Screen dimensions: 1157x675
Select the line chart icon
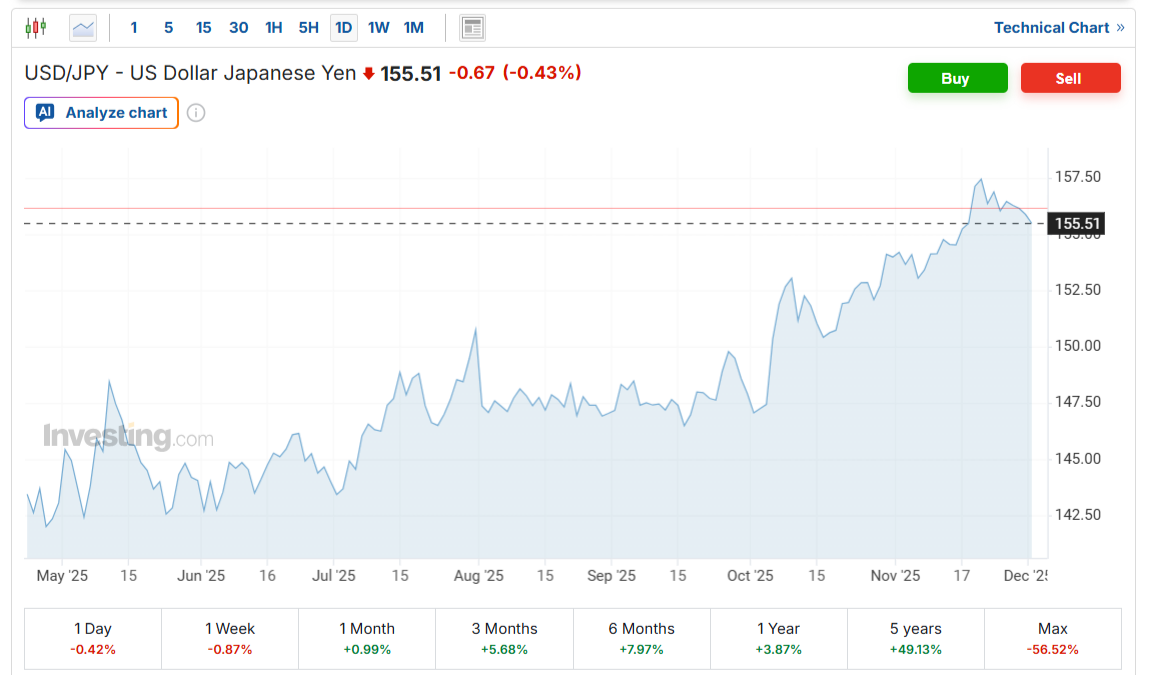pyautogui.click(x=82, y=27)
